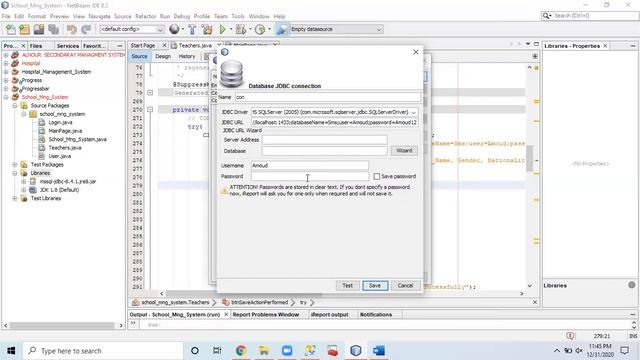Image resolution: width=640 pixels, height=360 pixels.
Task: Open Cortana circle icon on taskbar
Action: tap(195, 351)
